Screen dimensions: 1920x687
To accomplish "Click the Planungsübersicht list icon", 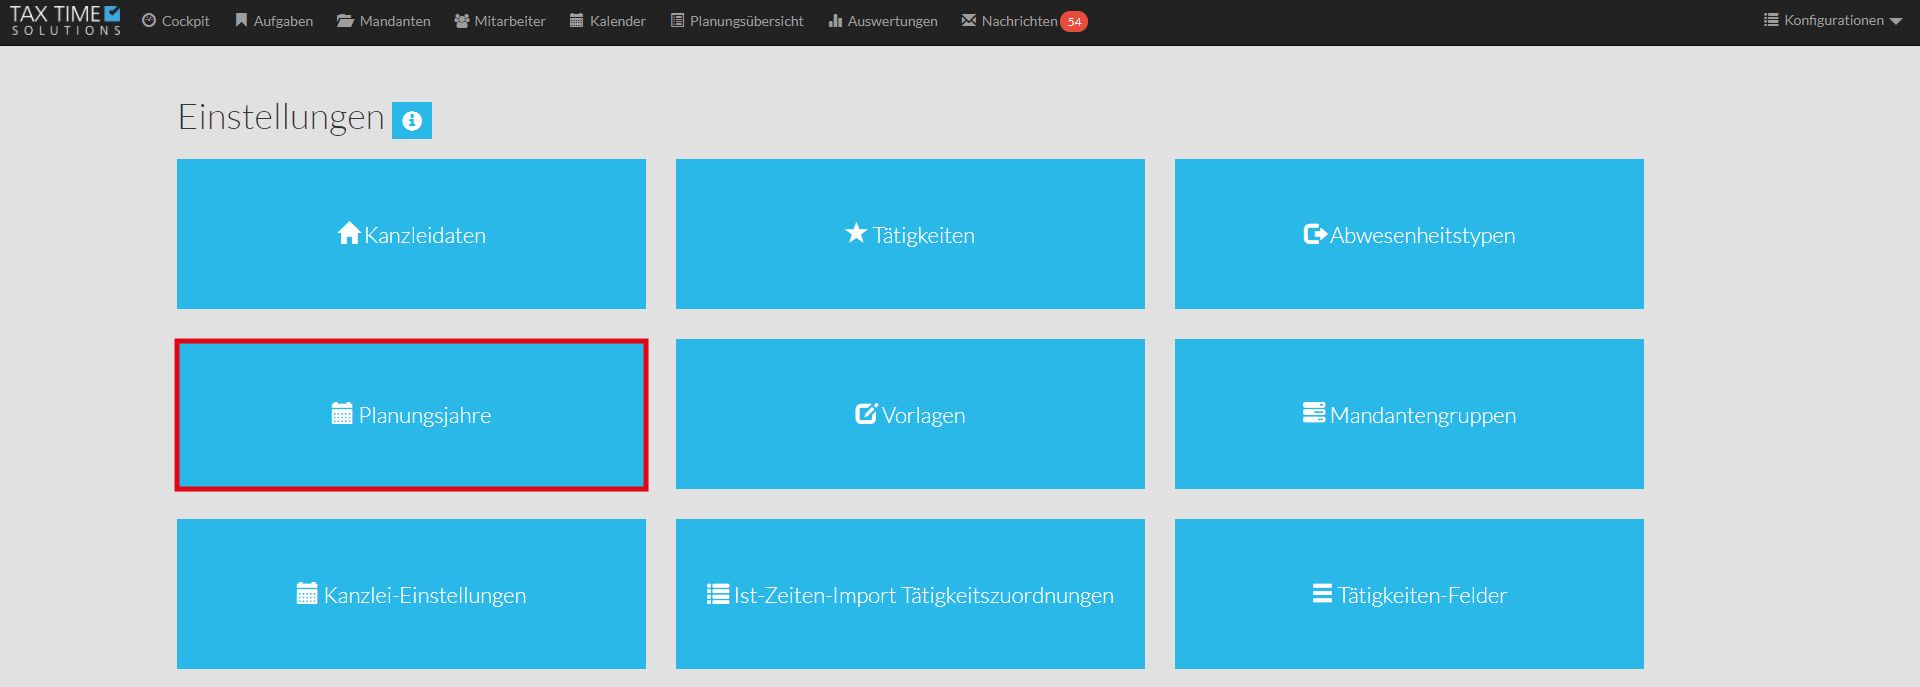I will (x=677, y=20).
